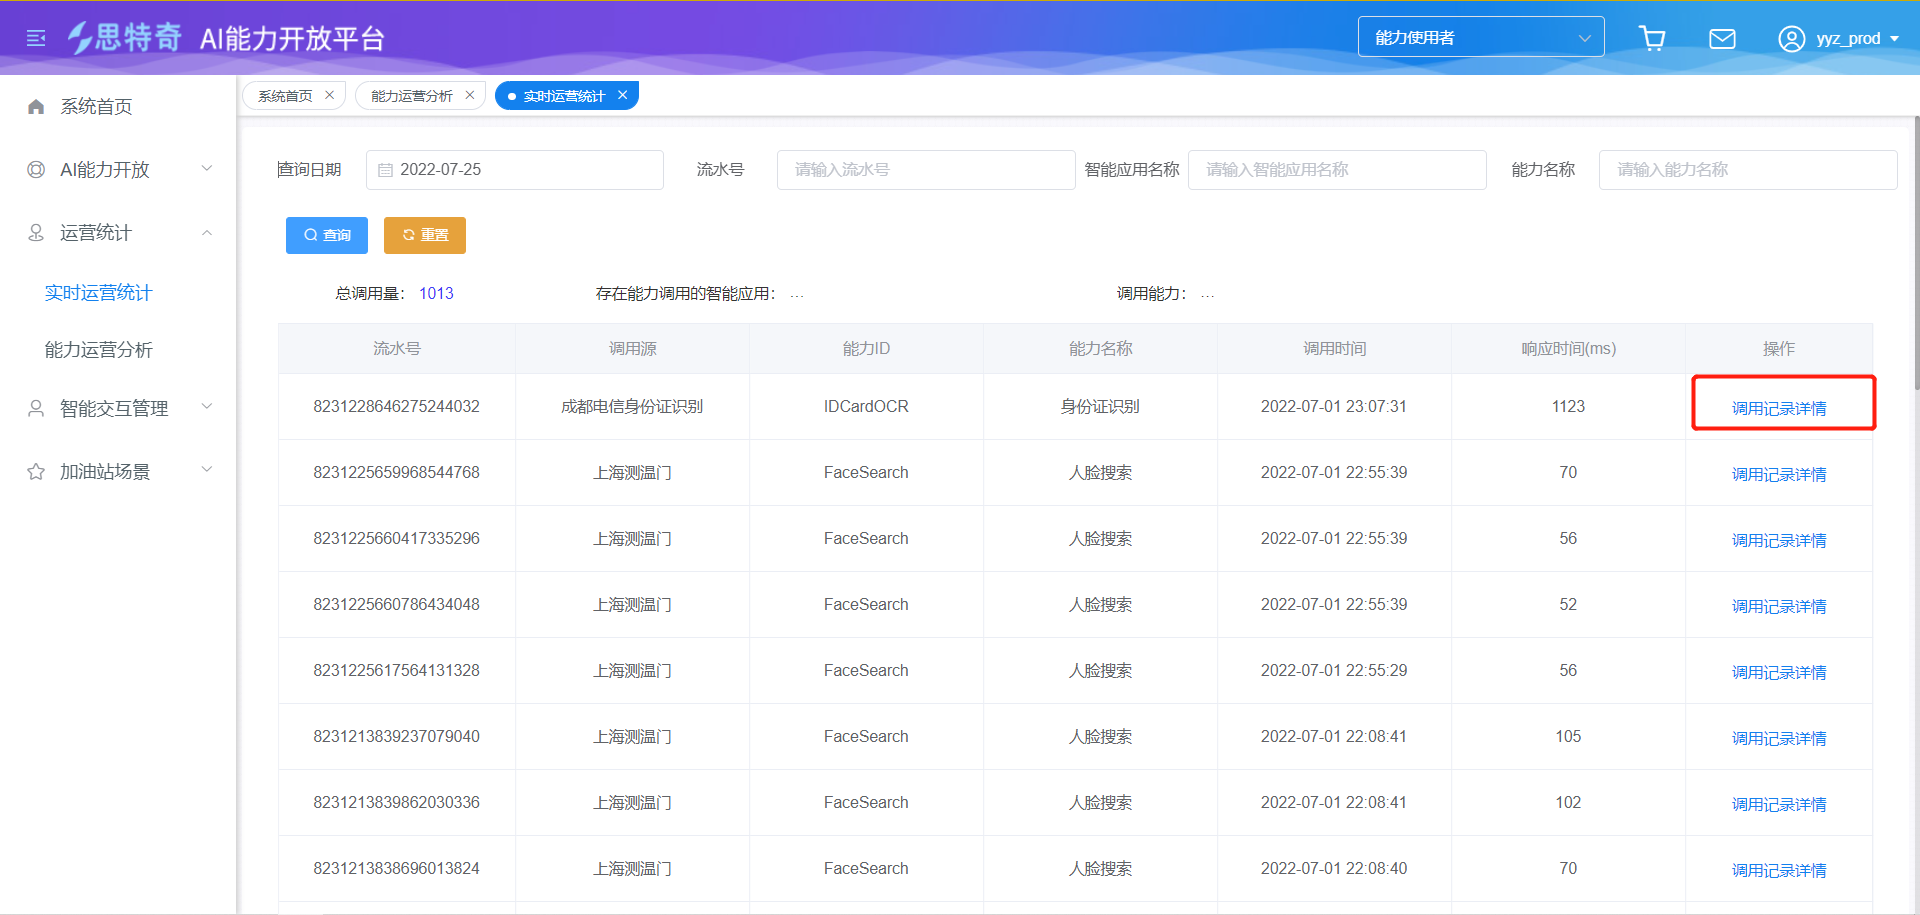
Task: Click the orange 重置 button
Action: pos(425,235)
